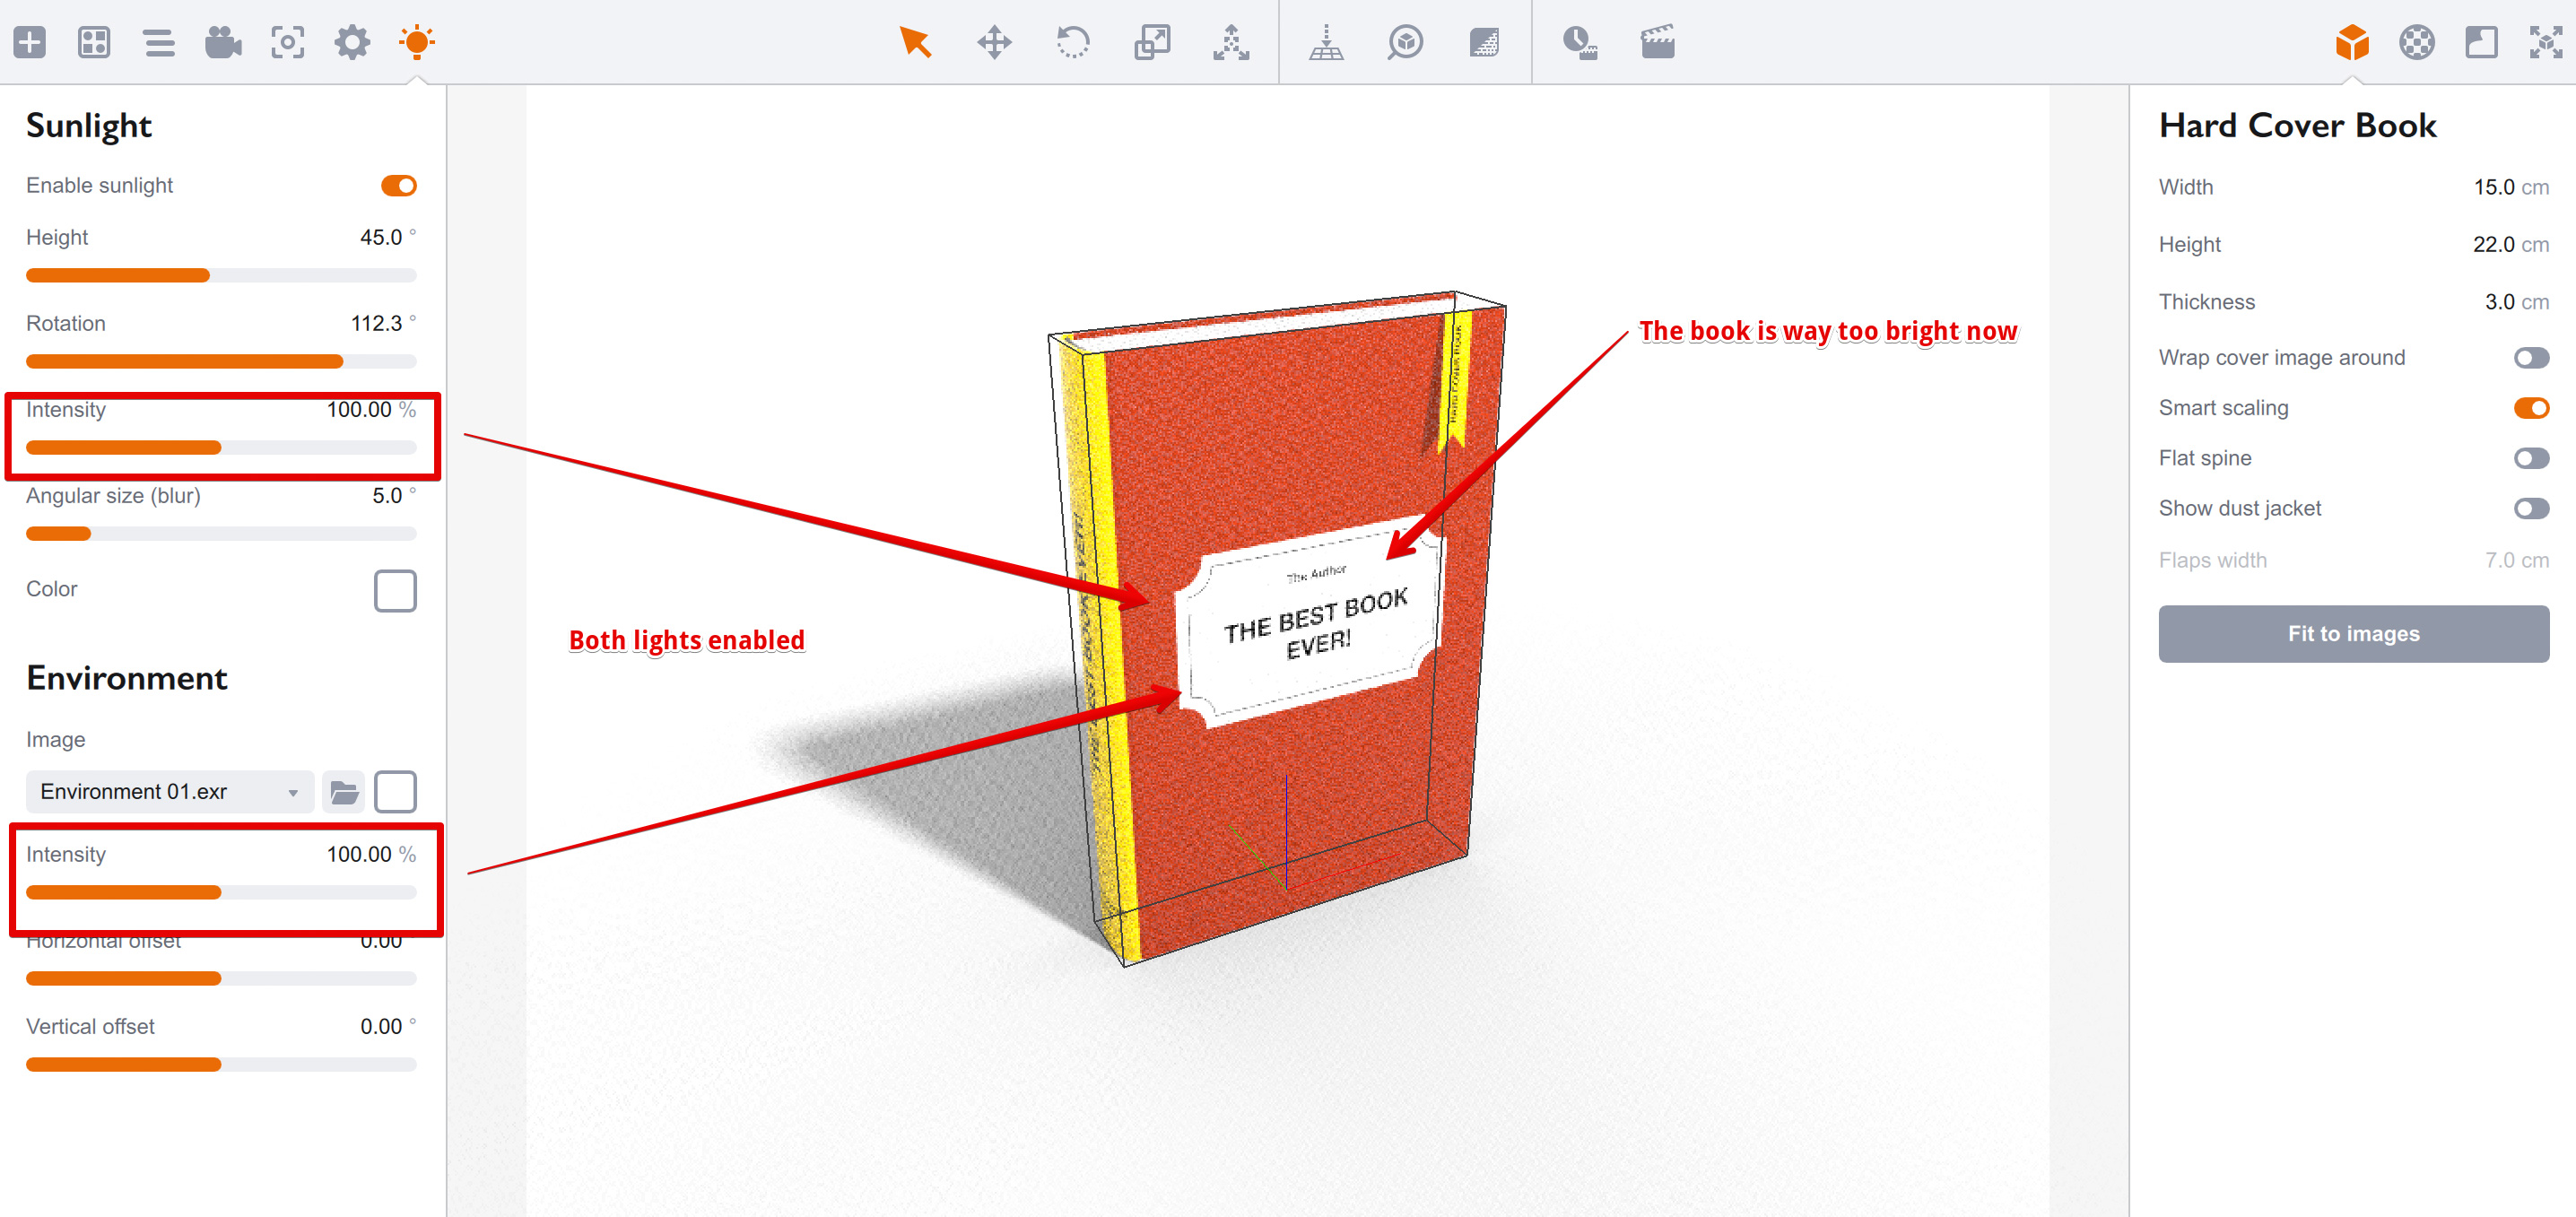Select the arrow selection tool
The width and height of the screenshot is (2576, 1217).
tap(915, 43)
